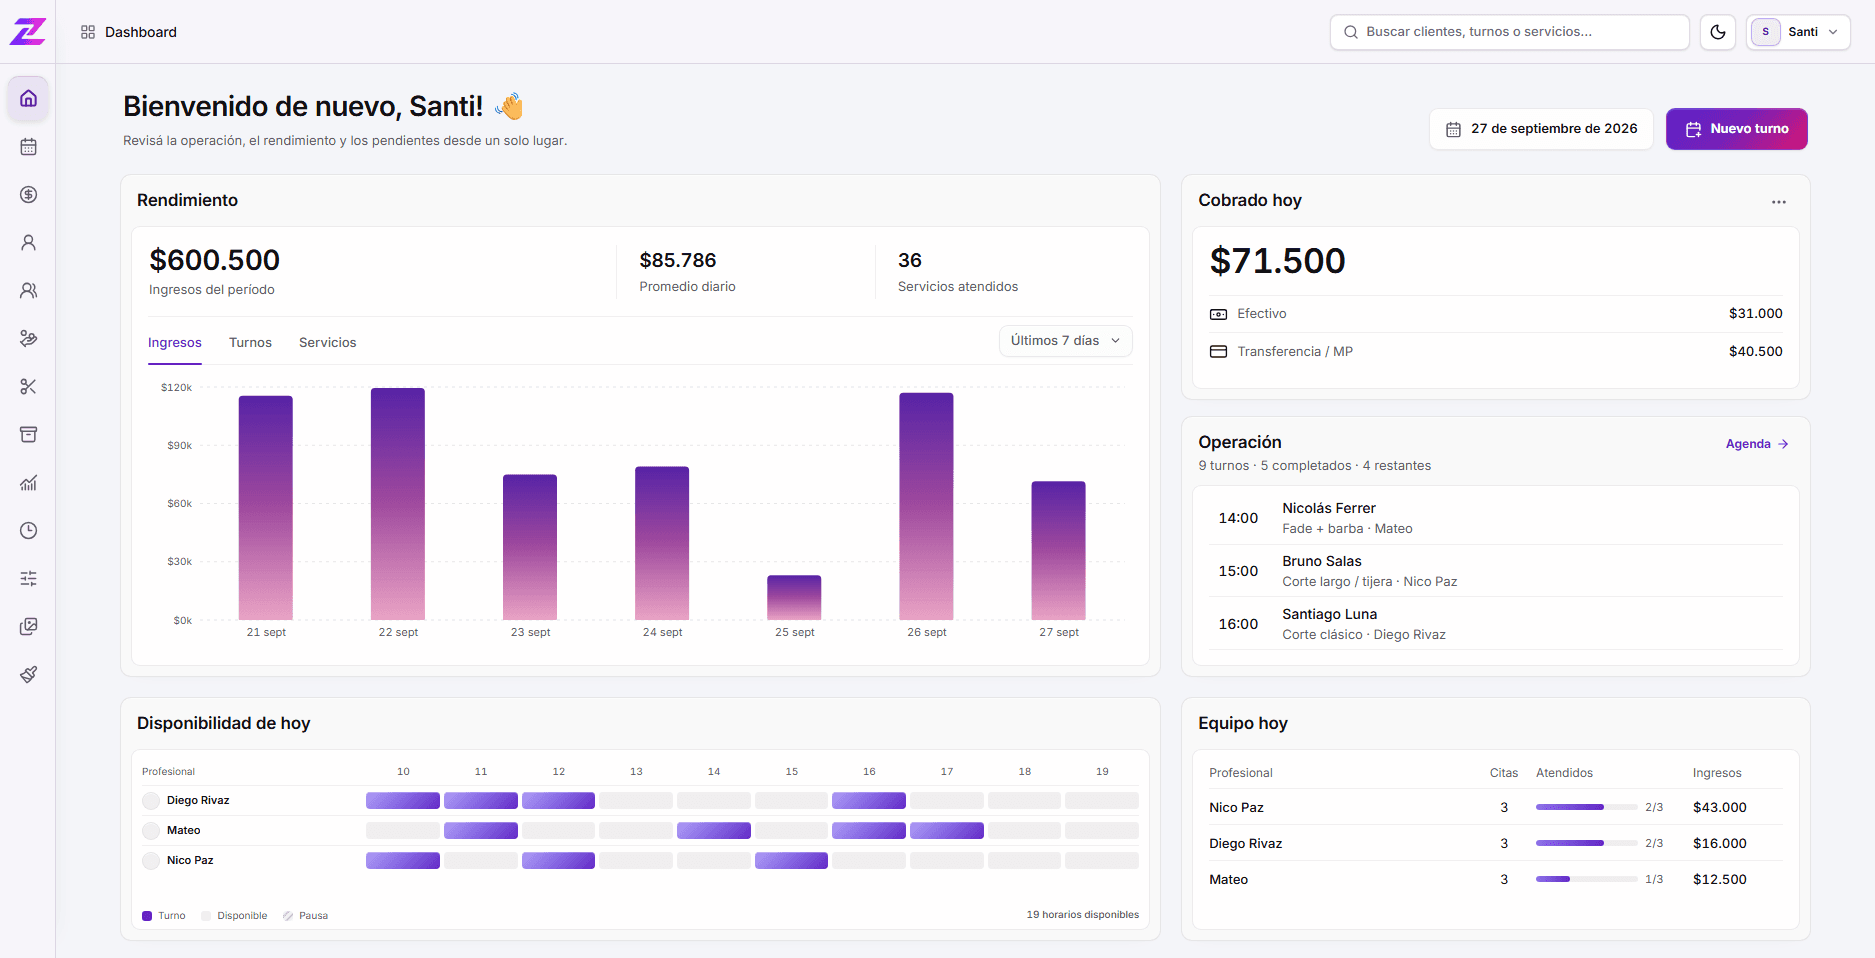Switch to the Turnos tab
This screenshot has height=958, width=1875.
[250, 343]
